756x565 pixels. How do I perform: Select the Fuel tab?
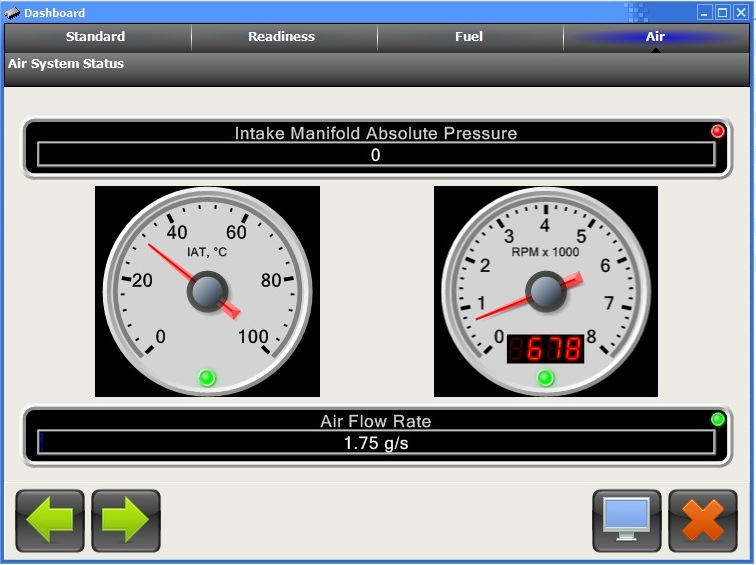coord(469,37)
